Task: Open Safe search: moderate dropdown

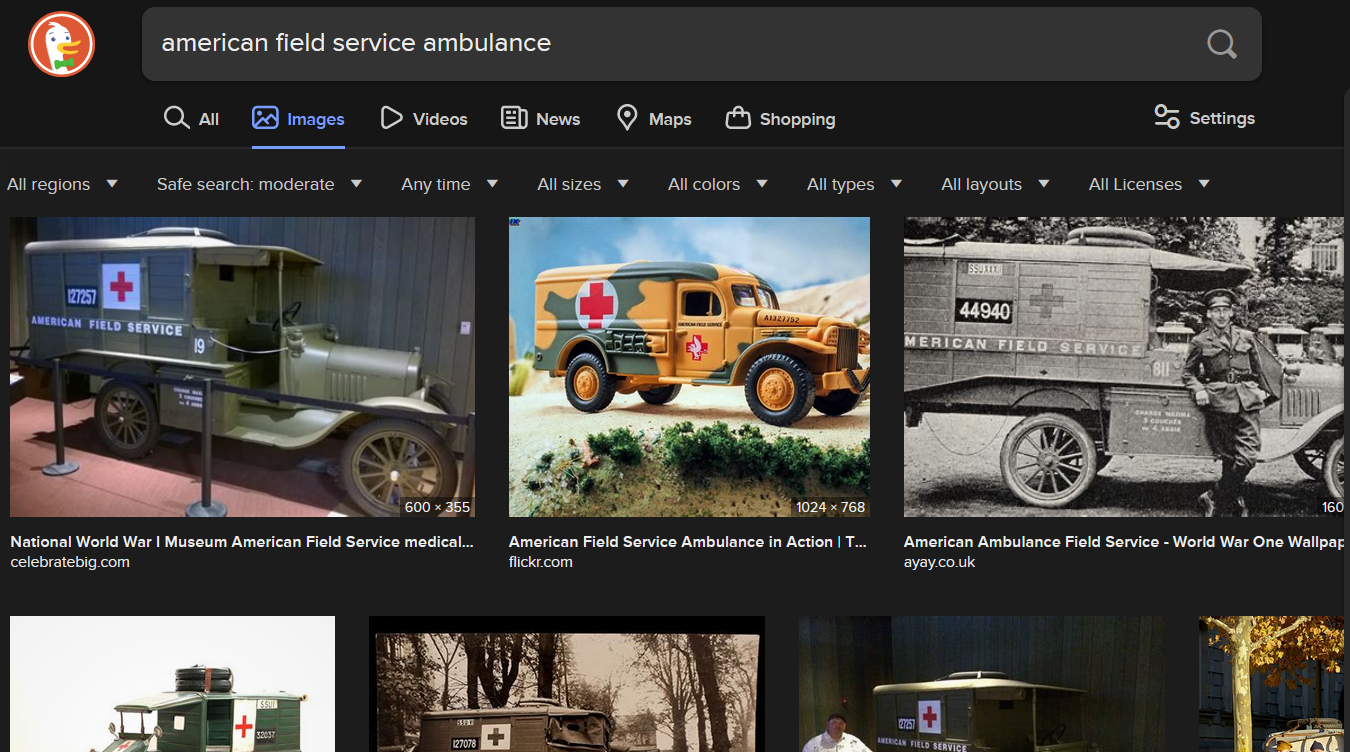Action: coord(259,184)
